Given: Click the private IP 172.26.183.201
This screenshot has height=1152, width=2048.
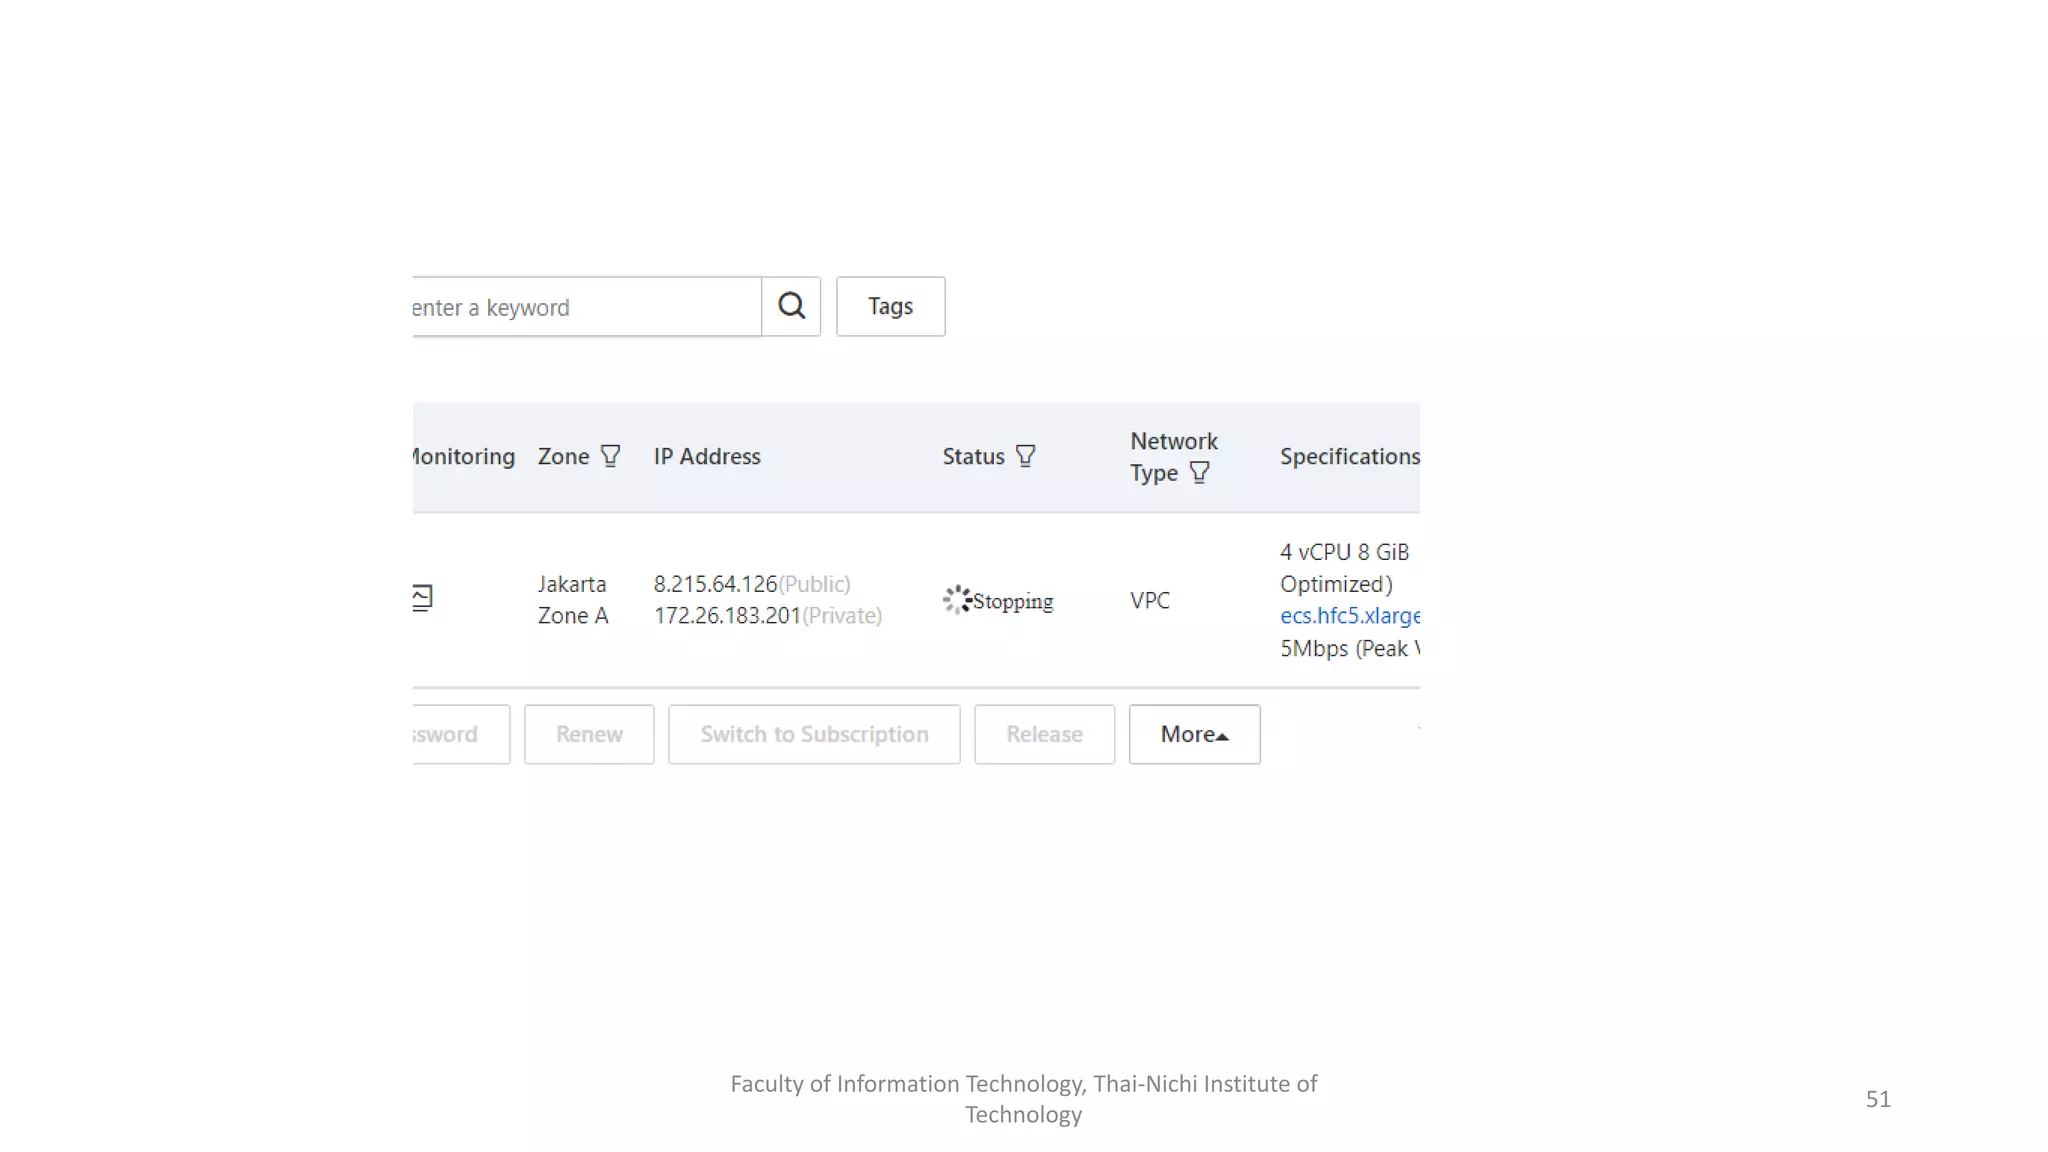Looking at the screenshot, I should point(727,616).
